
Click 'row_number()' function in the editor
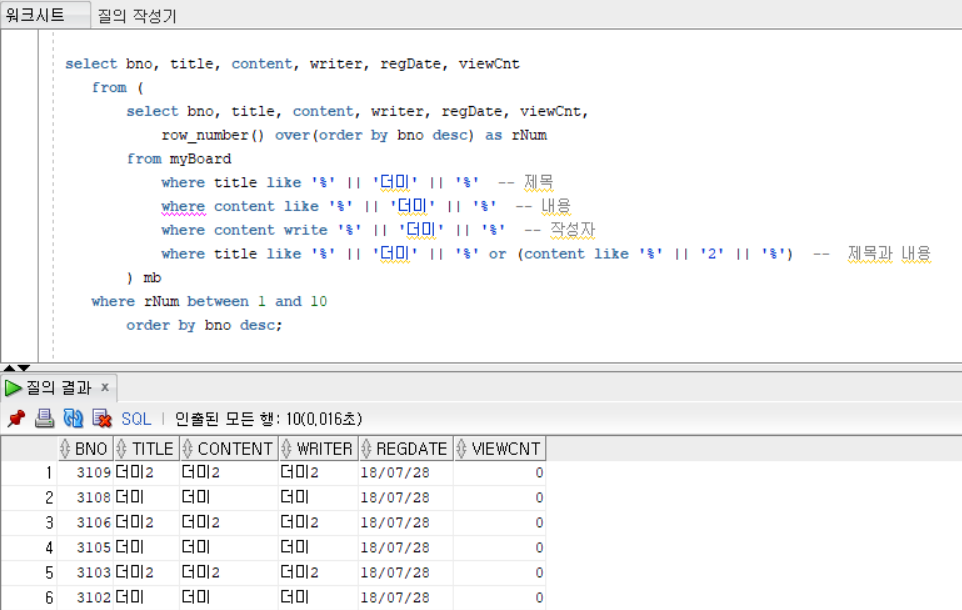(213, 136)
